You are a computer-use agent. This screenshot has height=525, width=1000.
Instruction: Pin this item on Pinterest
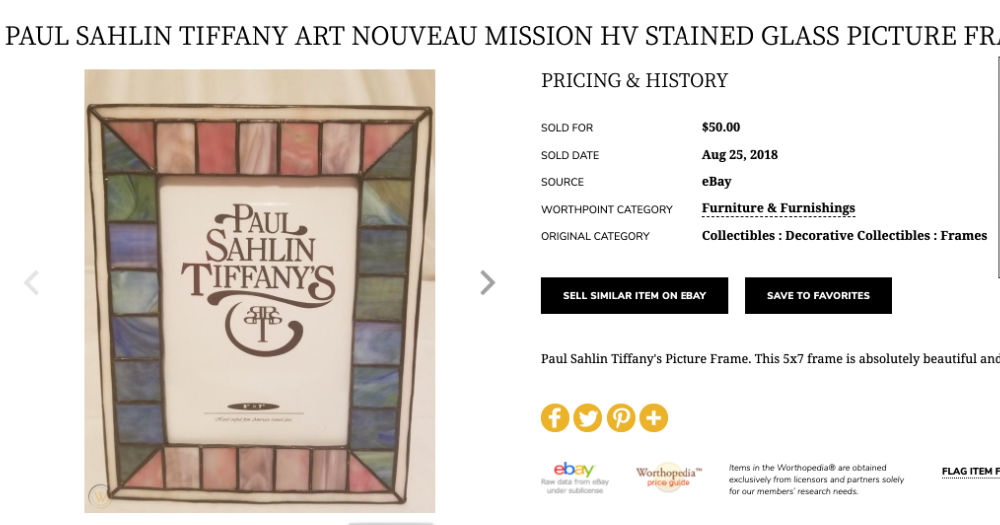click(x=621, y=418)
